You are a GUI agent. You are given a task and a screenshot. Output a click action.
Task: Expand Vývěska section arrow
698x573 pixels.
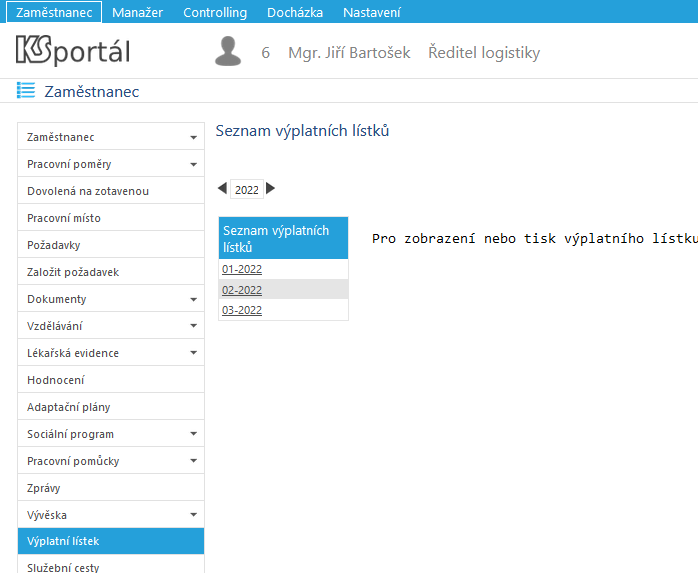click(193, 515)
